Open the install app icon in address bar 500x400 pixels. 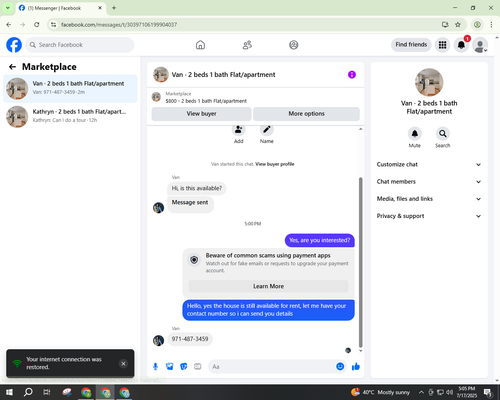click(x=445, y=25)
